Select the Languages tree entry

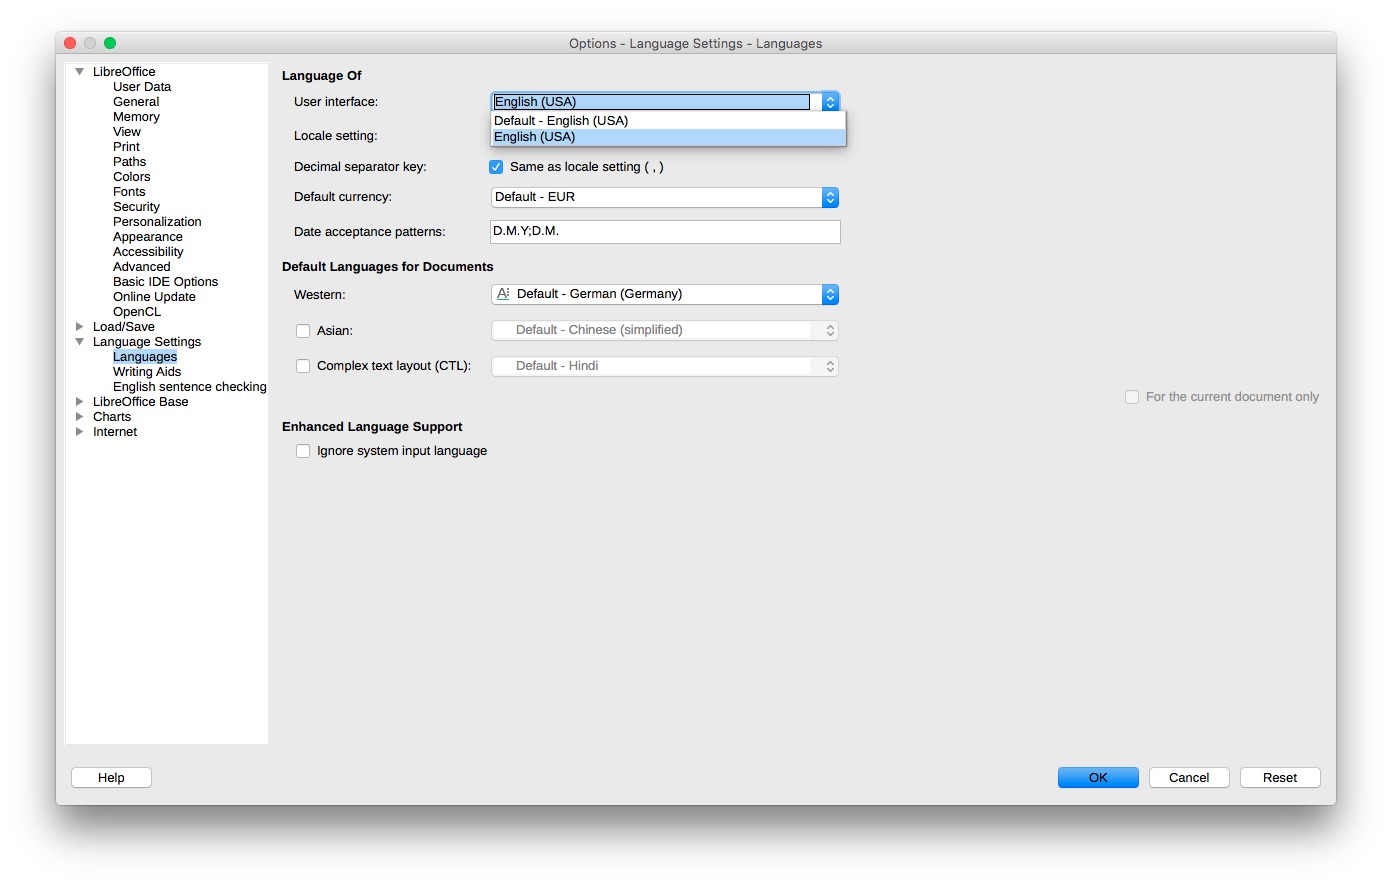click(x=145, y=357)
